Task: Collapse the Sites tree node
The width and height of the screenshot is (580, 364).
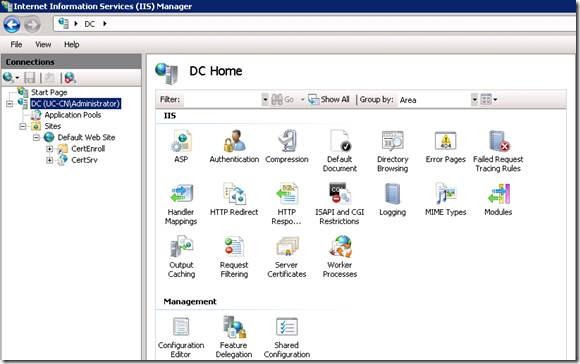Action: point(23,127)
